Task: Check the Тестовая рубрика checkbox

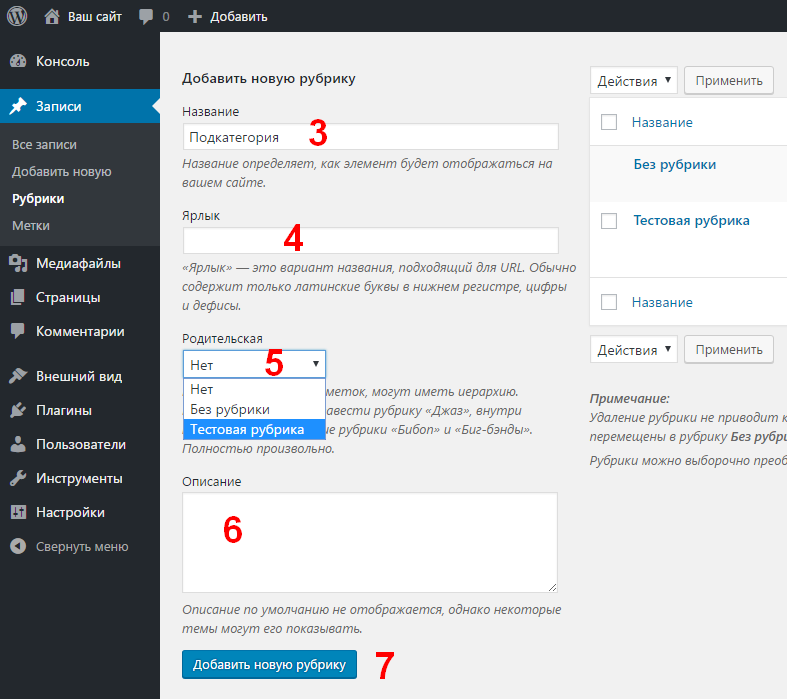Action: point(609,221)
